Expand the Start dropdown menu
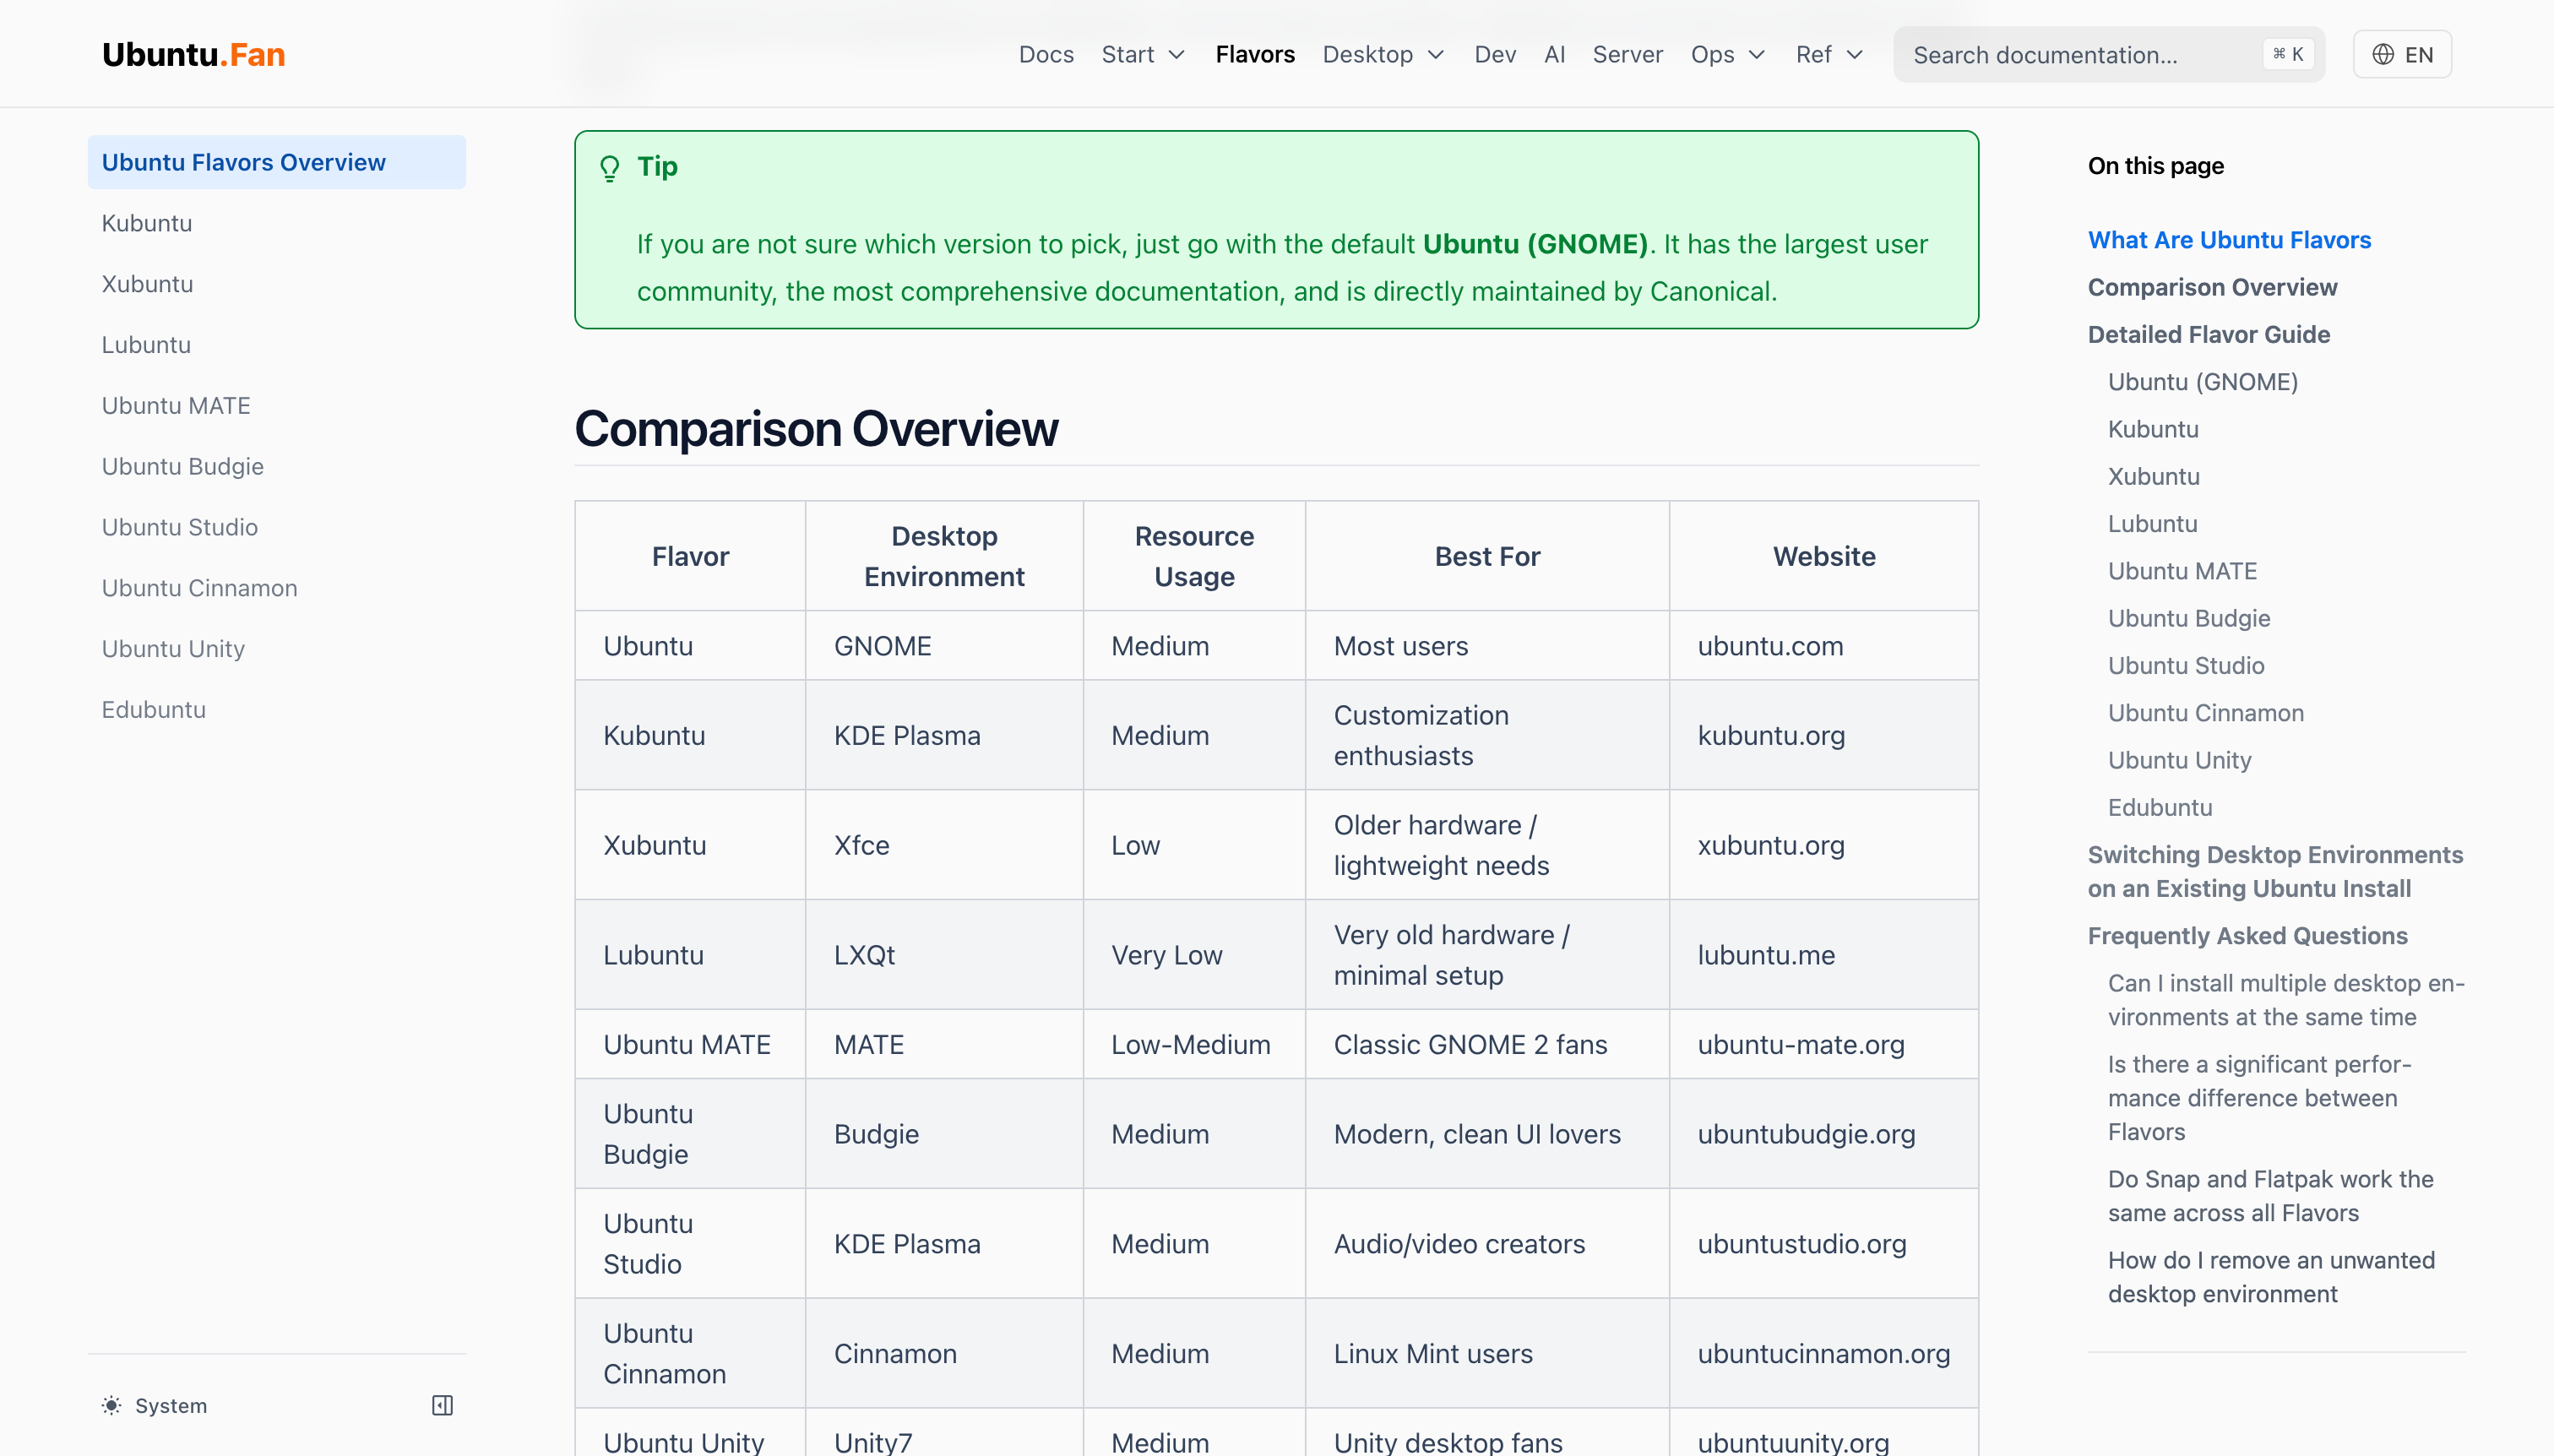This screenshot has width=2554, height=1456. pos(1144,54)
